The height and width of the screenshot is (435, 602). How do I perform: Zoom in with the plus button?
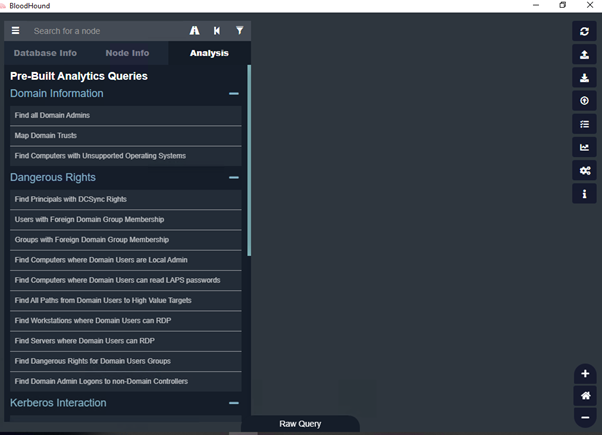(x=585, y=374)
